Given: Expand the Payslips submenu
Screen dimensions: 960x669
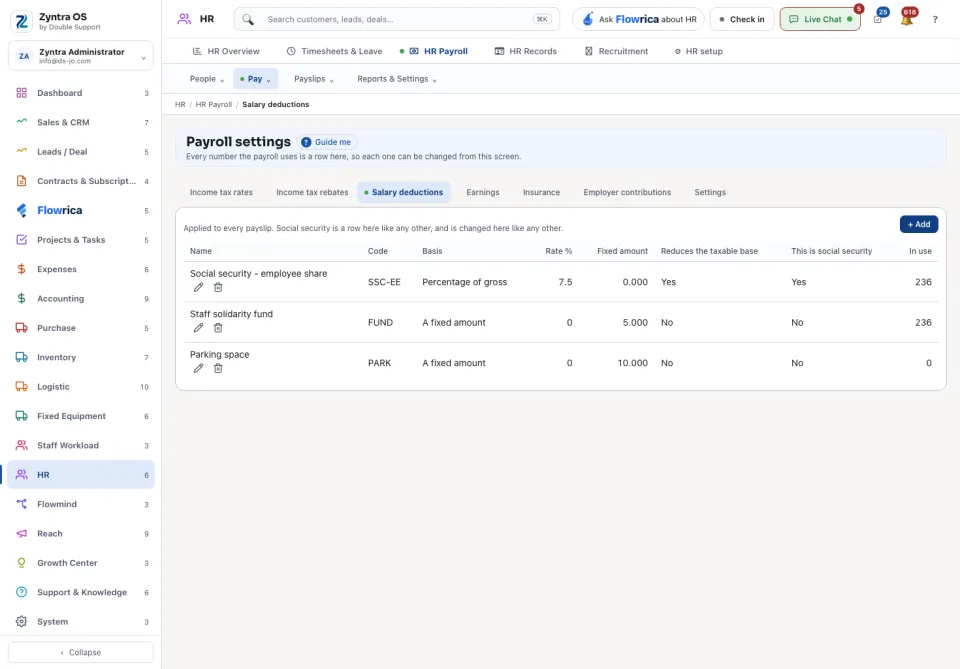Looking at the screenshot, I should tap(313, 79).
